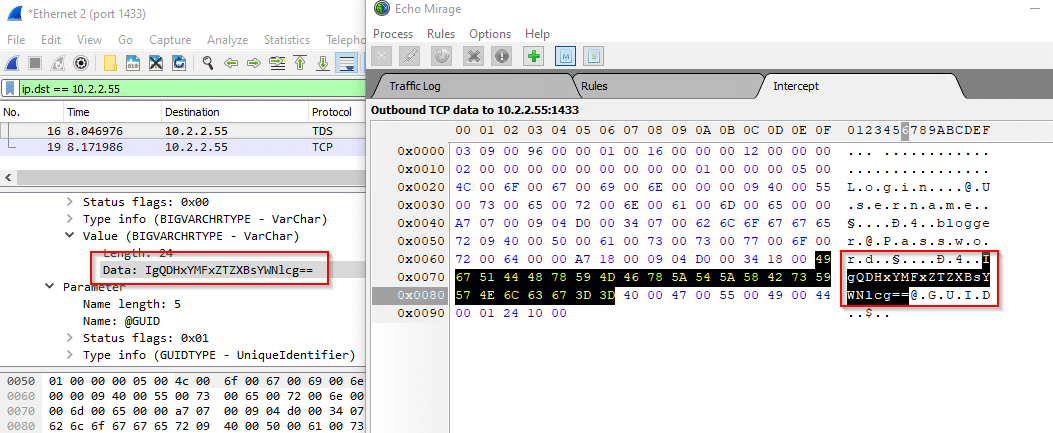Viewport: 1053px width, 433px height.
Task: Go to the first packet arrow icon
Action: click(x=299, y=63)
